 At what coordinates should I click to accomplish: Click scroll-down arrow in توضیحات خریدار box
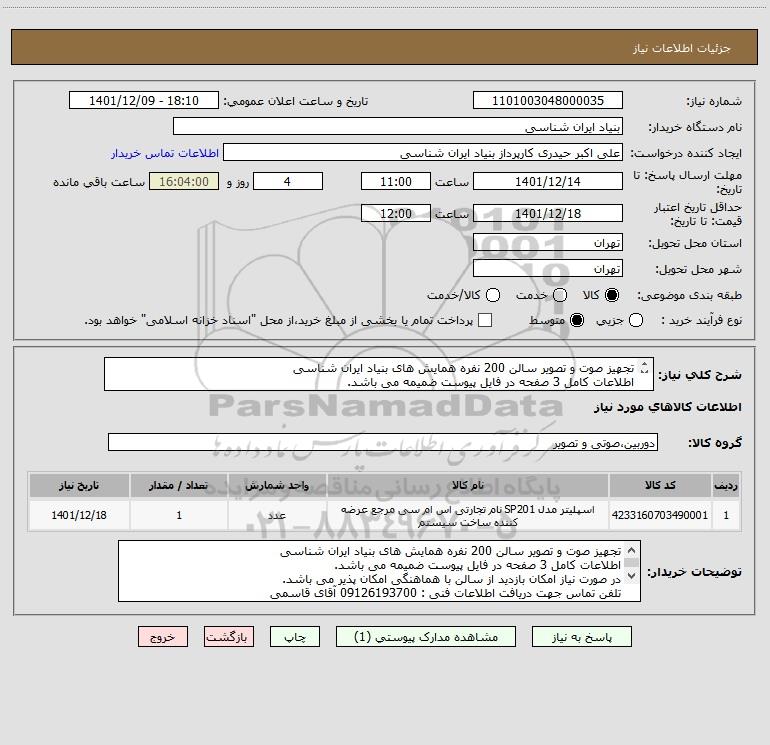click(632, 575)
